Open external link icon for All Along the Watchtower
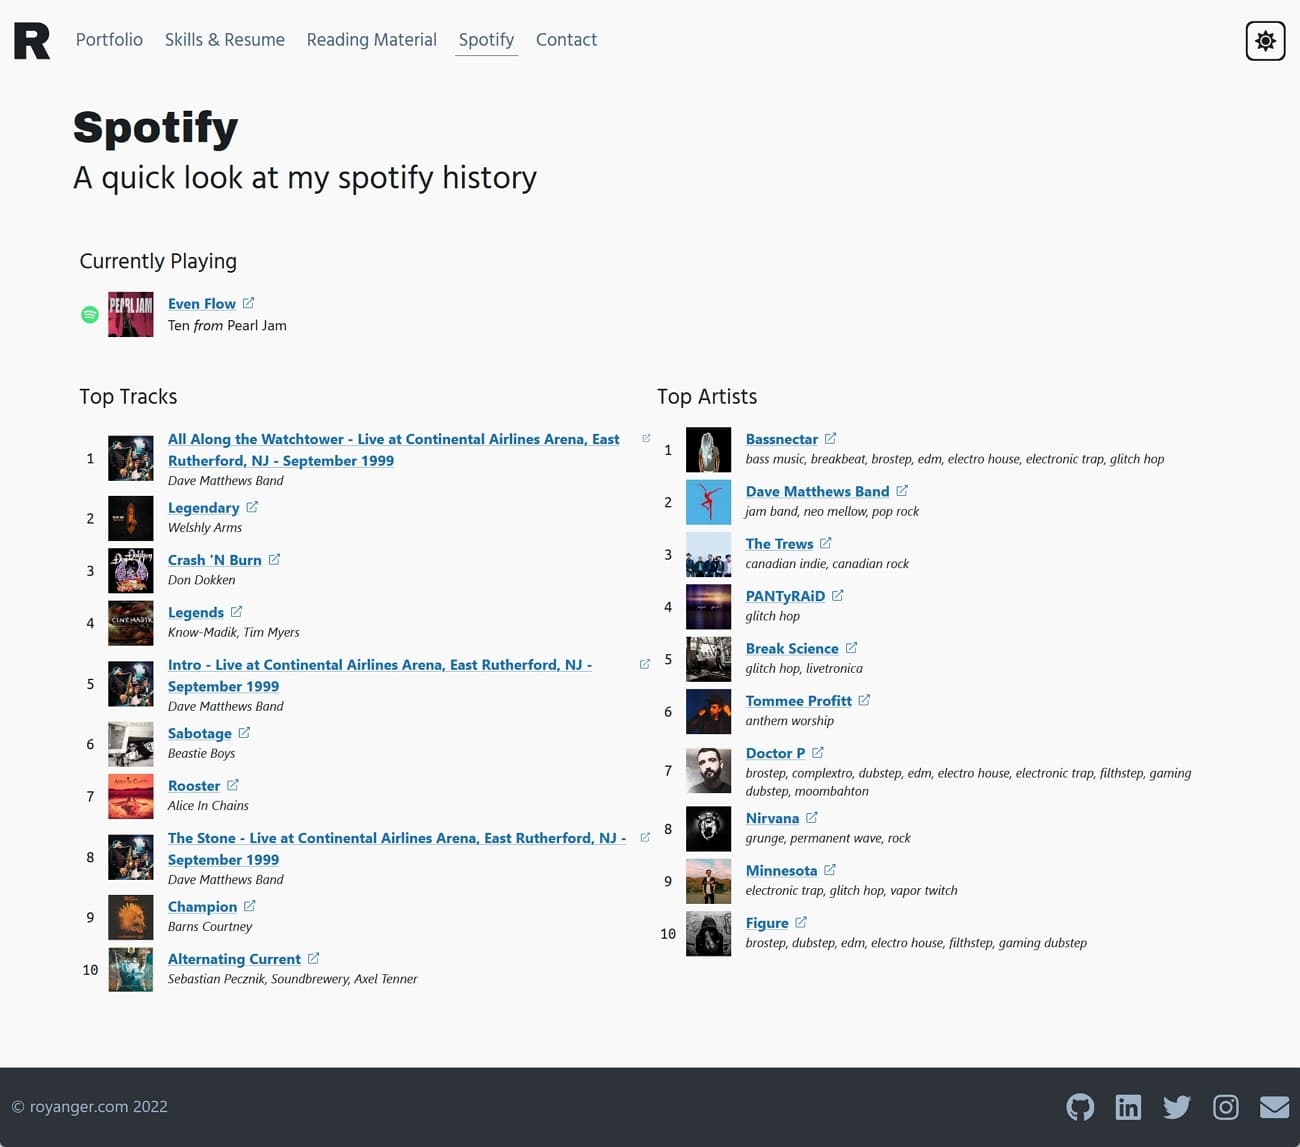Image resolution: width=1300 pixels, height=1147 pixels. [x=646, y=438]
